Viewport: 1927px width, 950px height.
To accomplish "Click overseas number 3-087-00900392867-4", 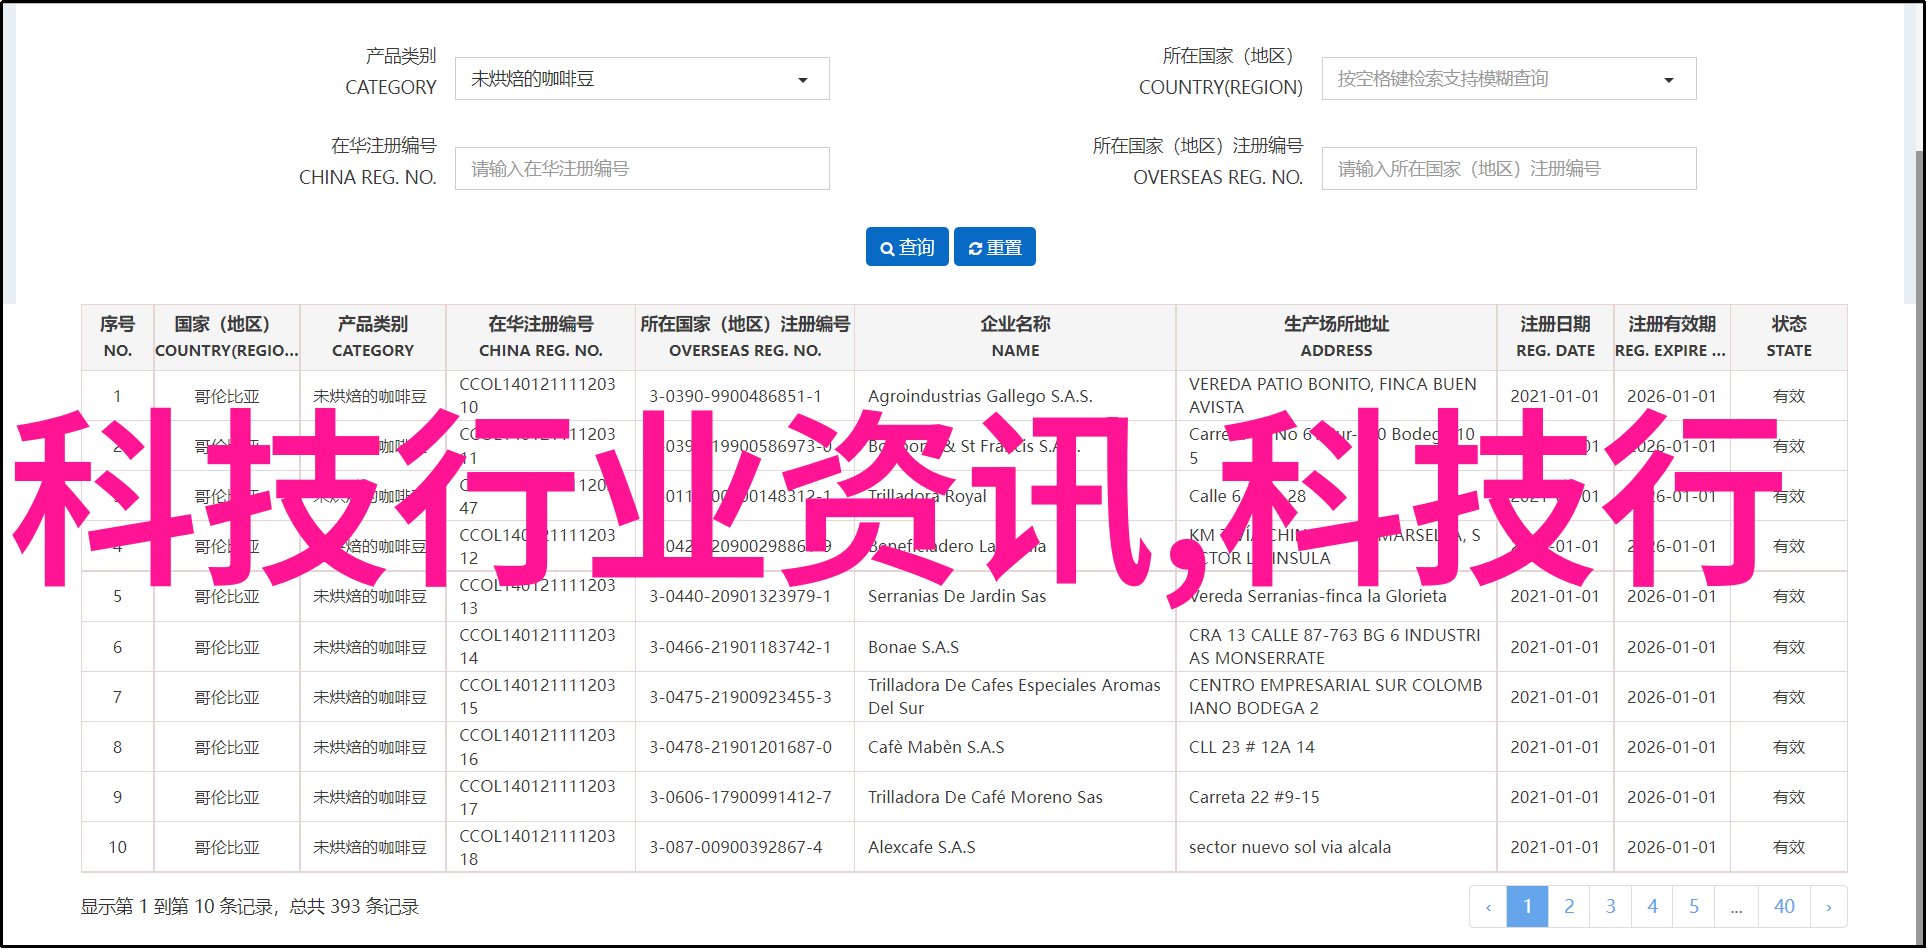I will (x=735, y=847).
